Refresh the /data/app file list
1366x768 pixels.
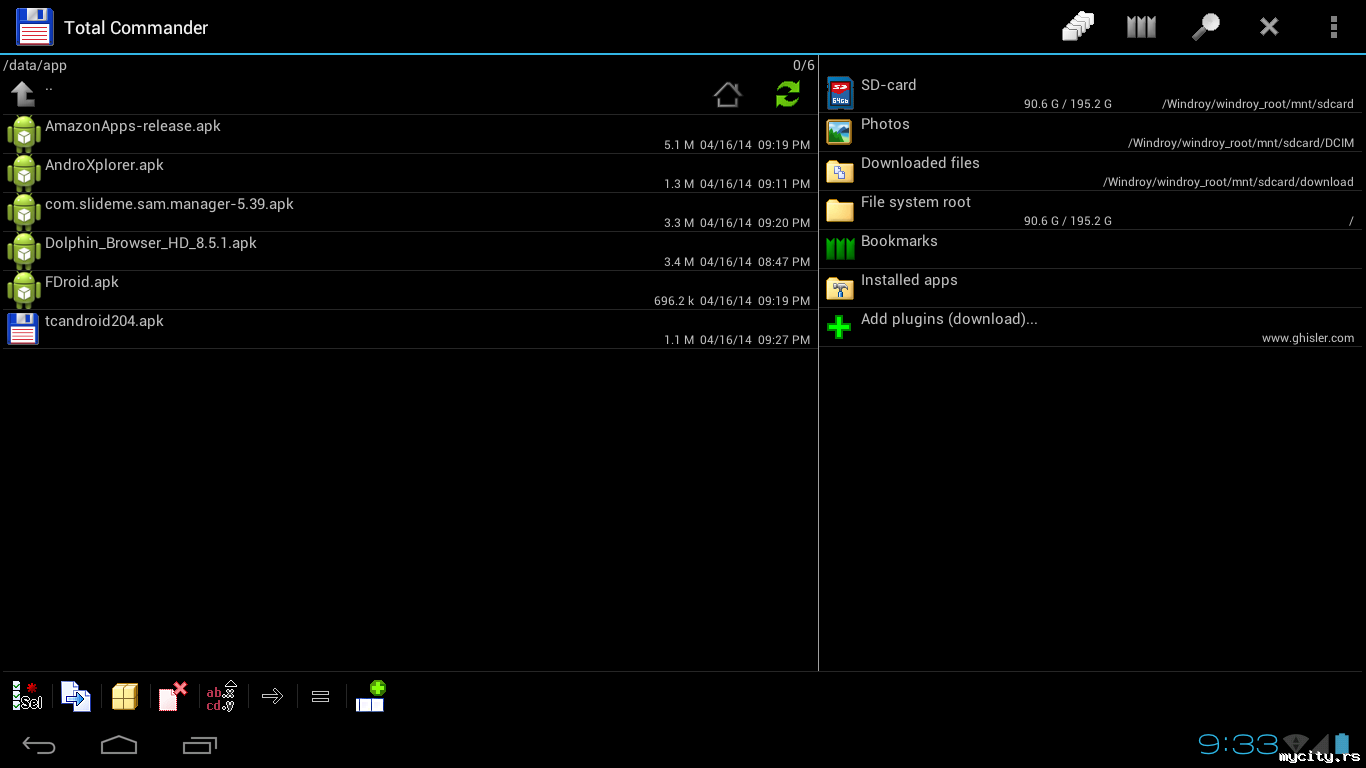(788, 94)
